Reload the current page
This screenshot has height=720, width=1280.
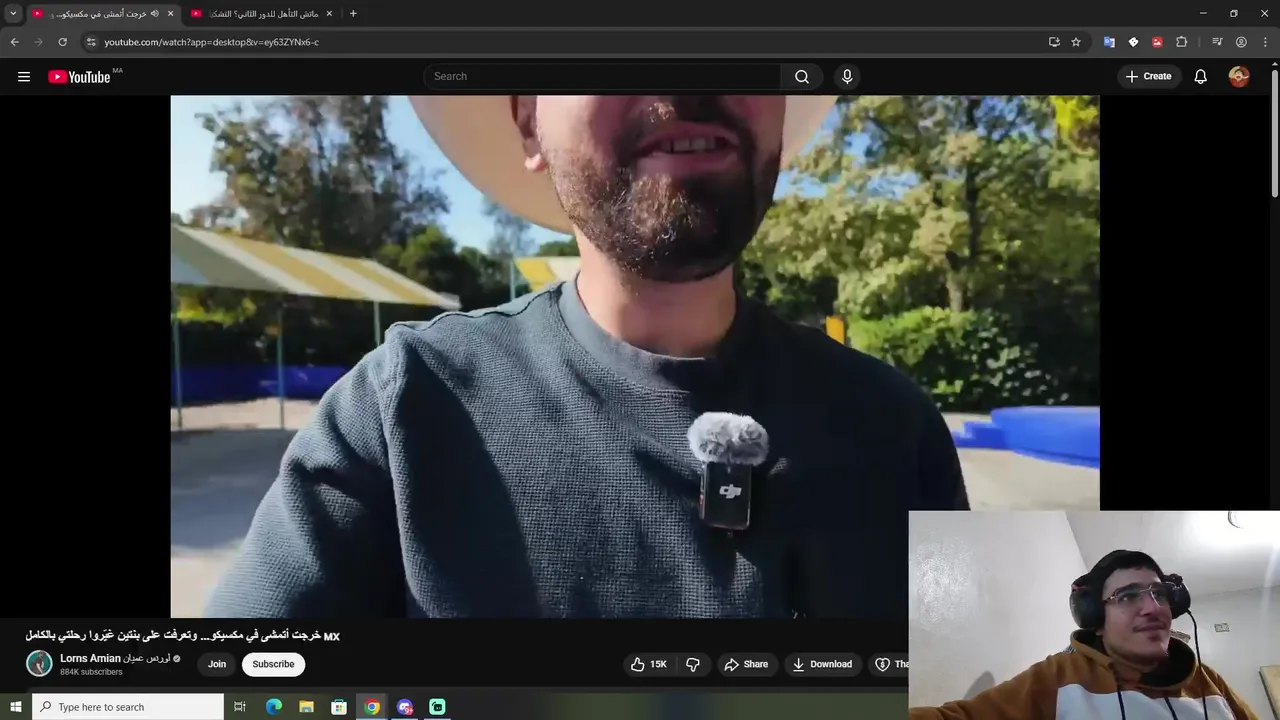coord(62,42)
